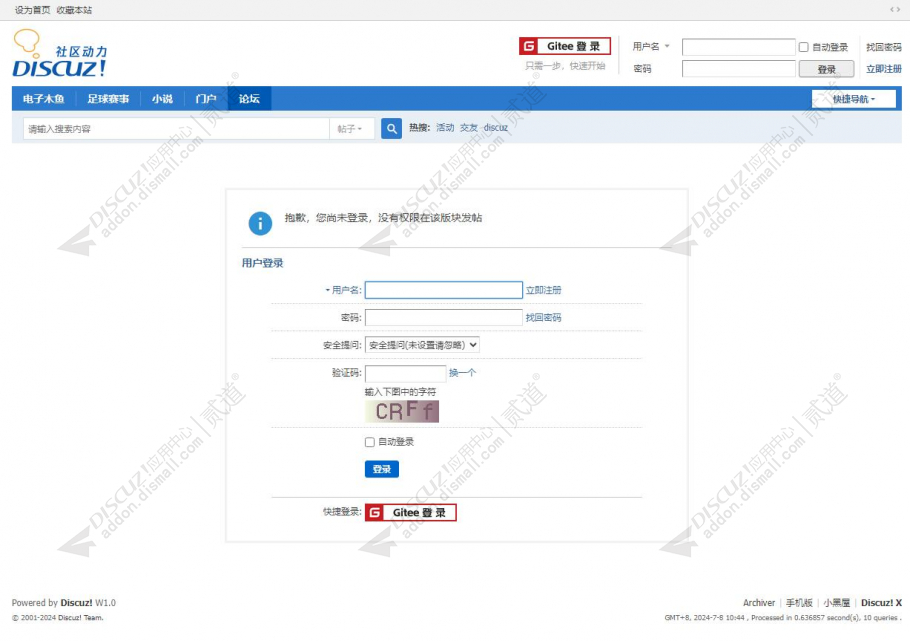
Task: Open the 安全提问 select box
Action: click(x=422, y=345)
